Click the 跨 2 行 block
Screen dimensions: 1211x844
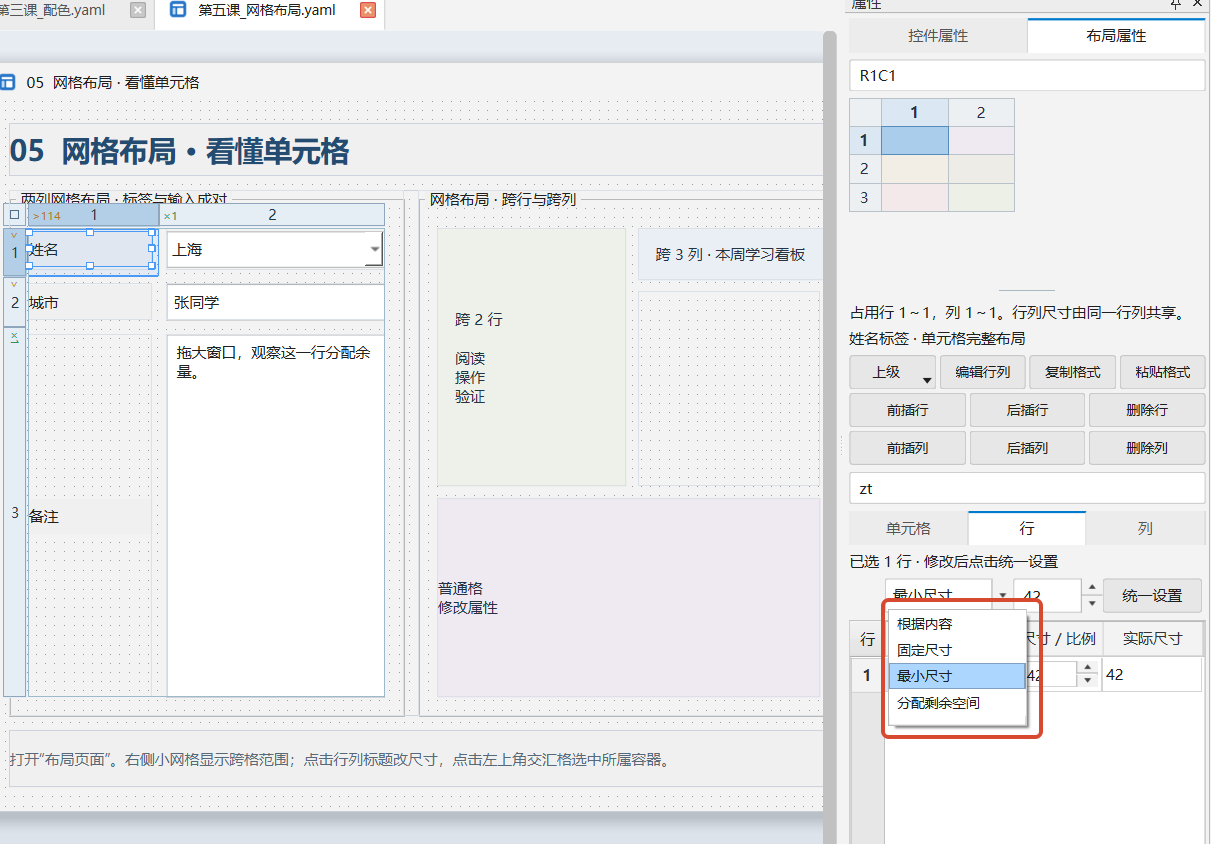click(531, 357)
